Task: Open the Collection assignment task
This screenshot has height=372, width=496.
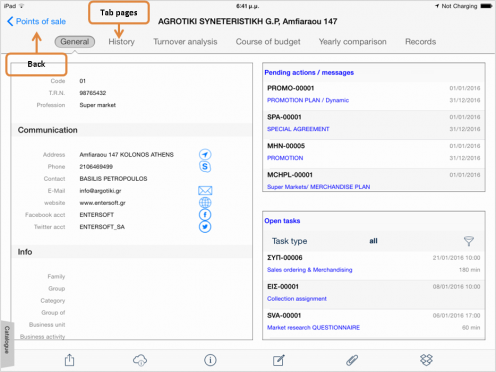Action: [297, 299]
